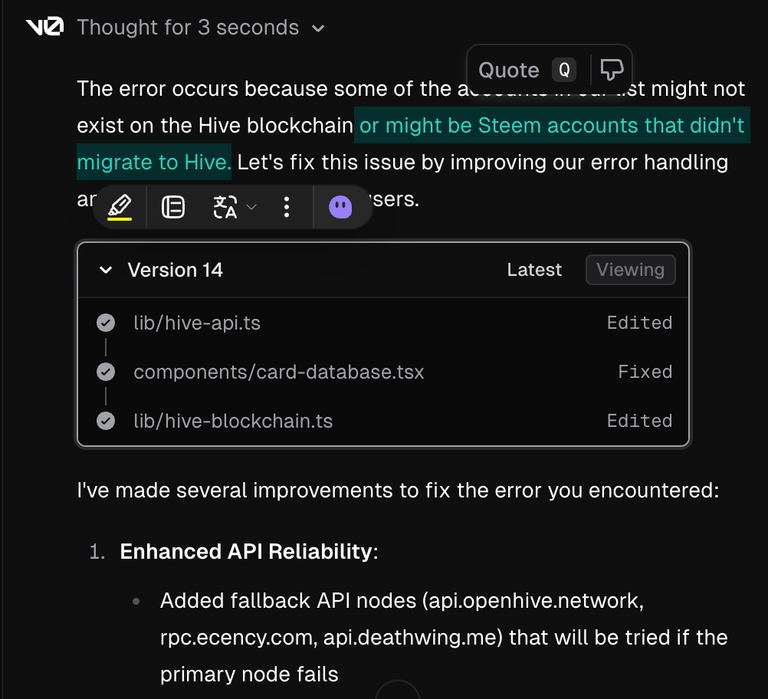
Task: Give thumbs down feedback
Action: [x=612, y=70]
